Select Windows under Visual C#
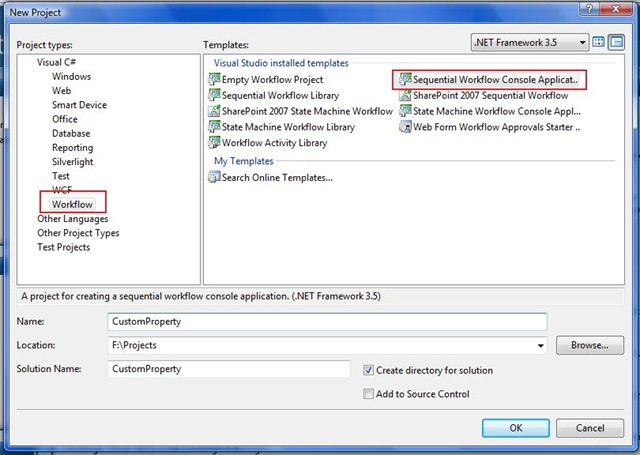This screenshot has width=640, height=455. (x=71, y=76)
